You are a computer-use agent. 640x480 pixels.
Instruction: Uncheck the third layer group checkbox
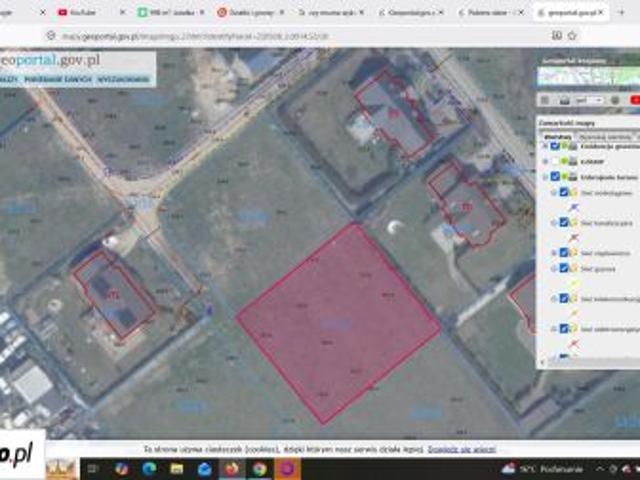tap(554, 177)
